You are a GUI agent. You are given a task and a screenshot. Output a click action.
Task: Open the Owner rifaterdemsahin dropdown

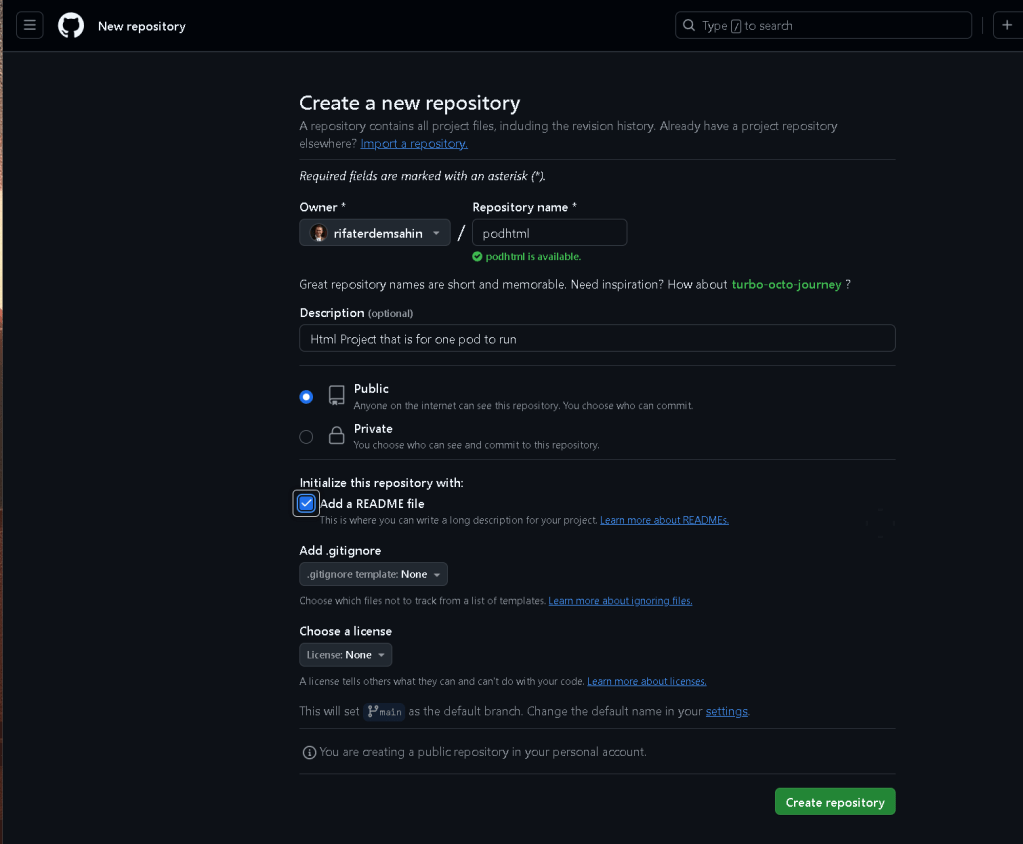374,233
